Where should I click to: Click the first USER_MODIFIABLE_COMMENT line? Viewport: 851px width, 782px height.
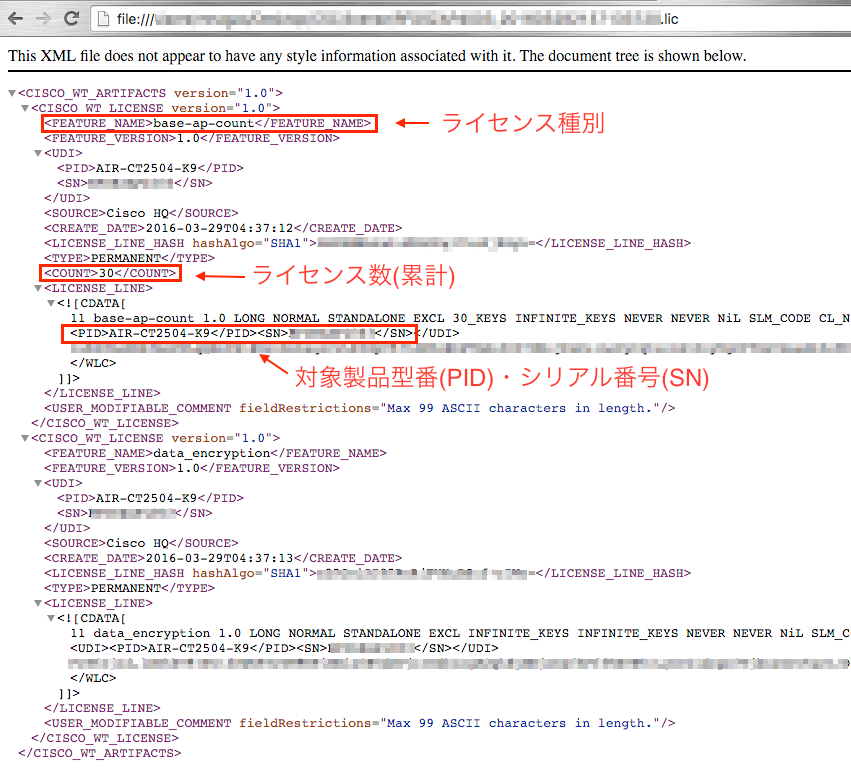[x=360, y=408]
